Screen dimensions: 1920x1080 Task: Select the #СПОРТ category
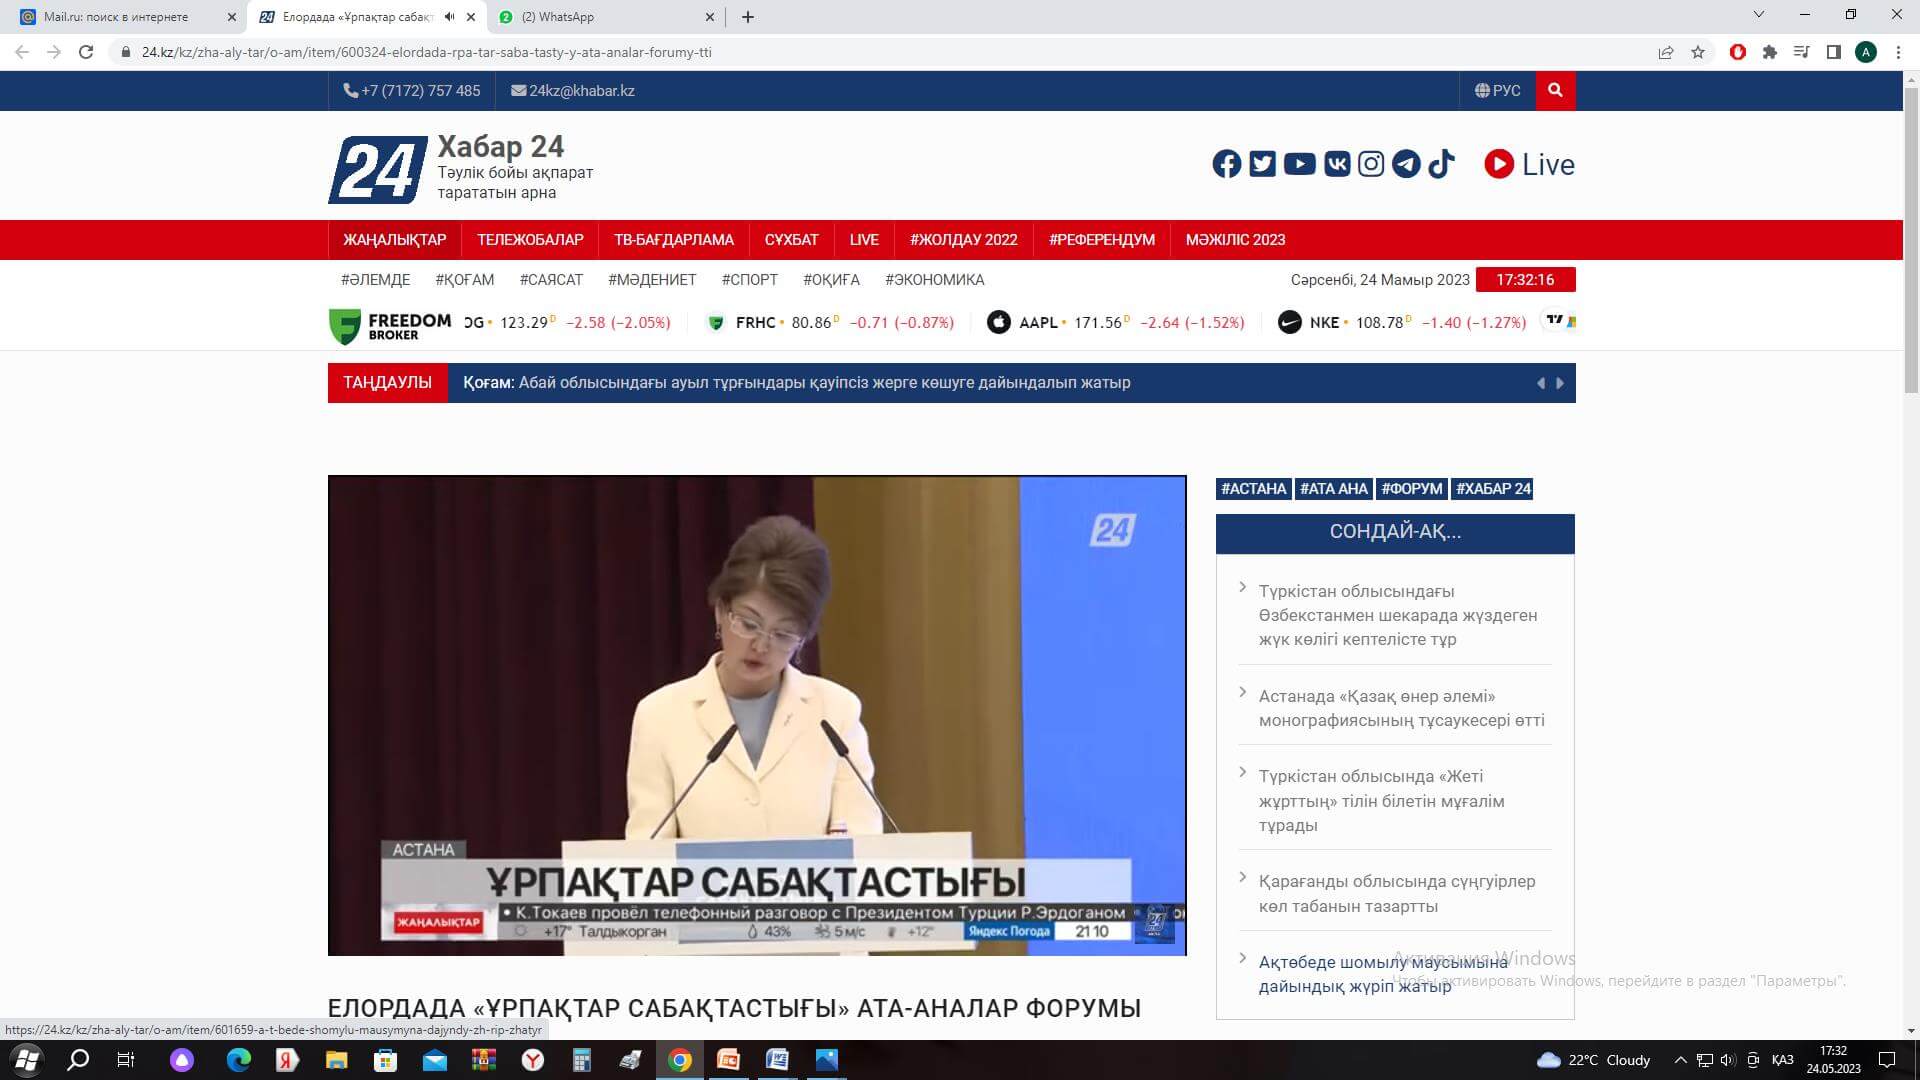click(x=750, y=280)
